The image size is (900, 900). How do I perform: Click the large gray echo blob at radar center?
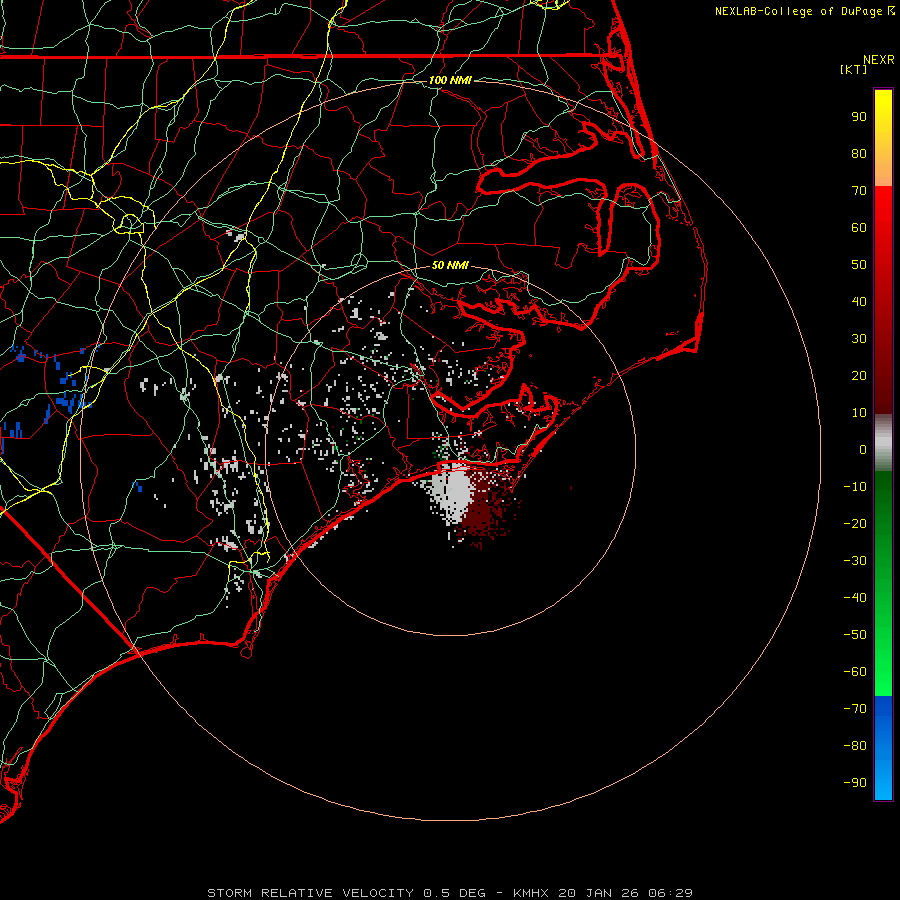(x=452, y=492)
